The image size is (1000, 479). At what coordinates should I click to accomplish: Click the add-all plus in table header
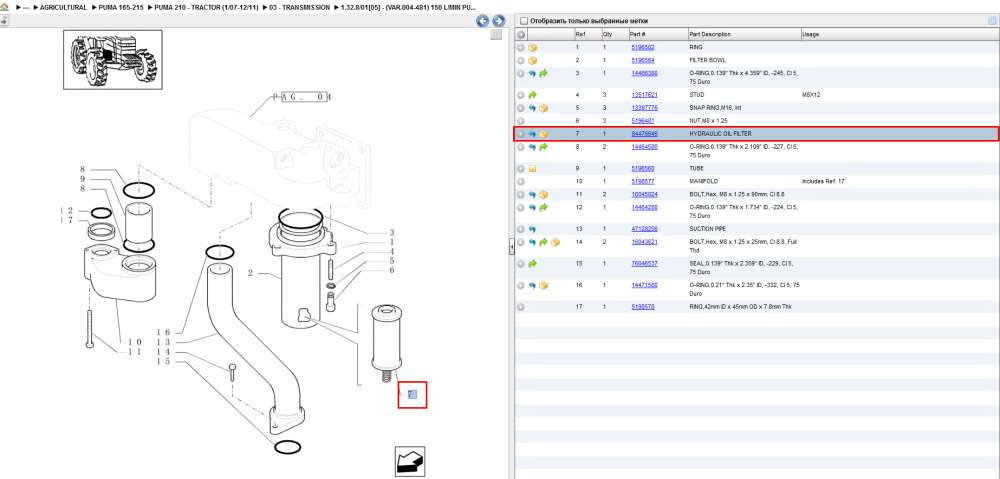point(521,34)
